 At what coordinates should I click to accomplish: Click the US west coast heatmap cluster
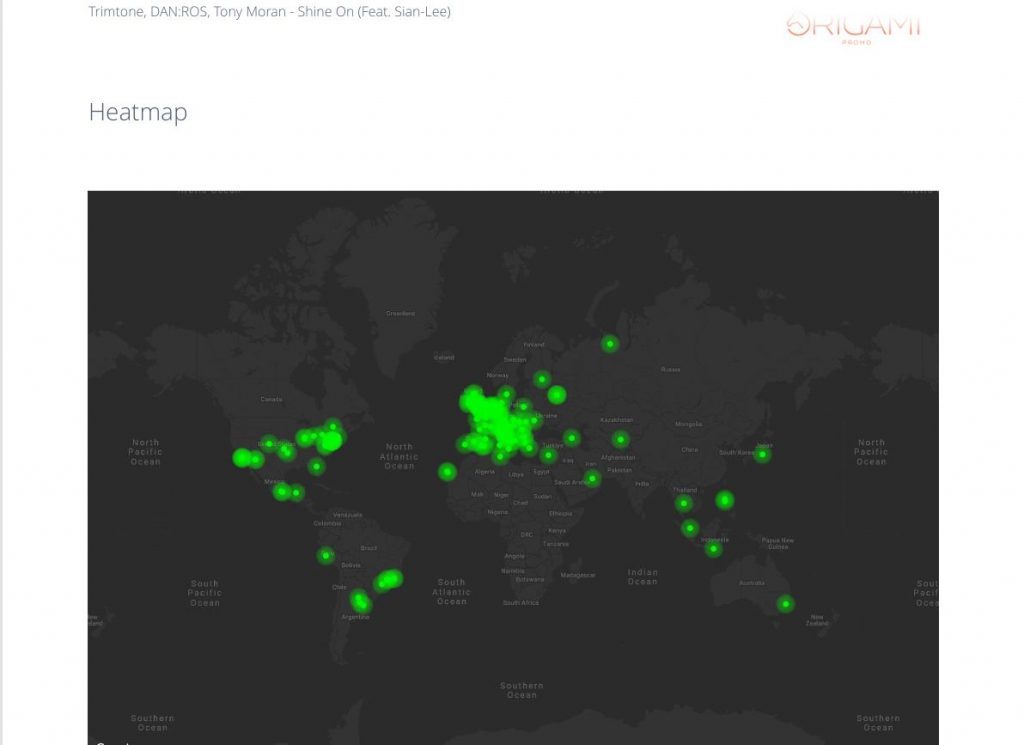[x=246, y=458]
